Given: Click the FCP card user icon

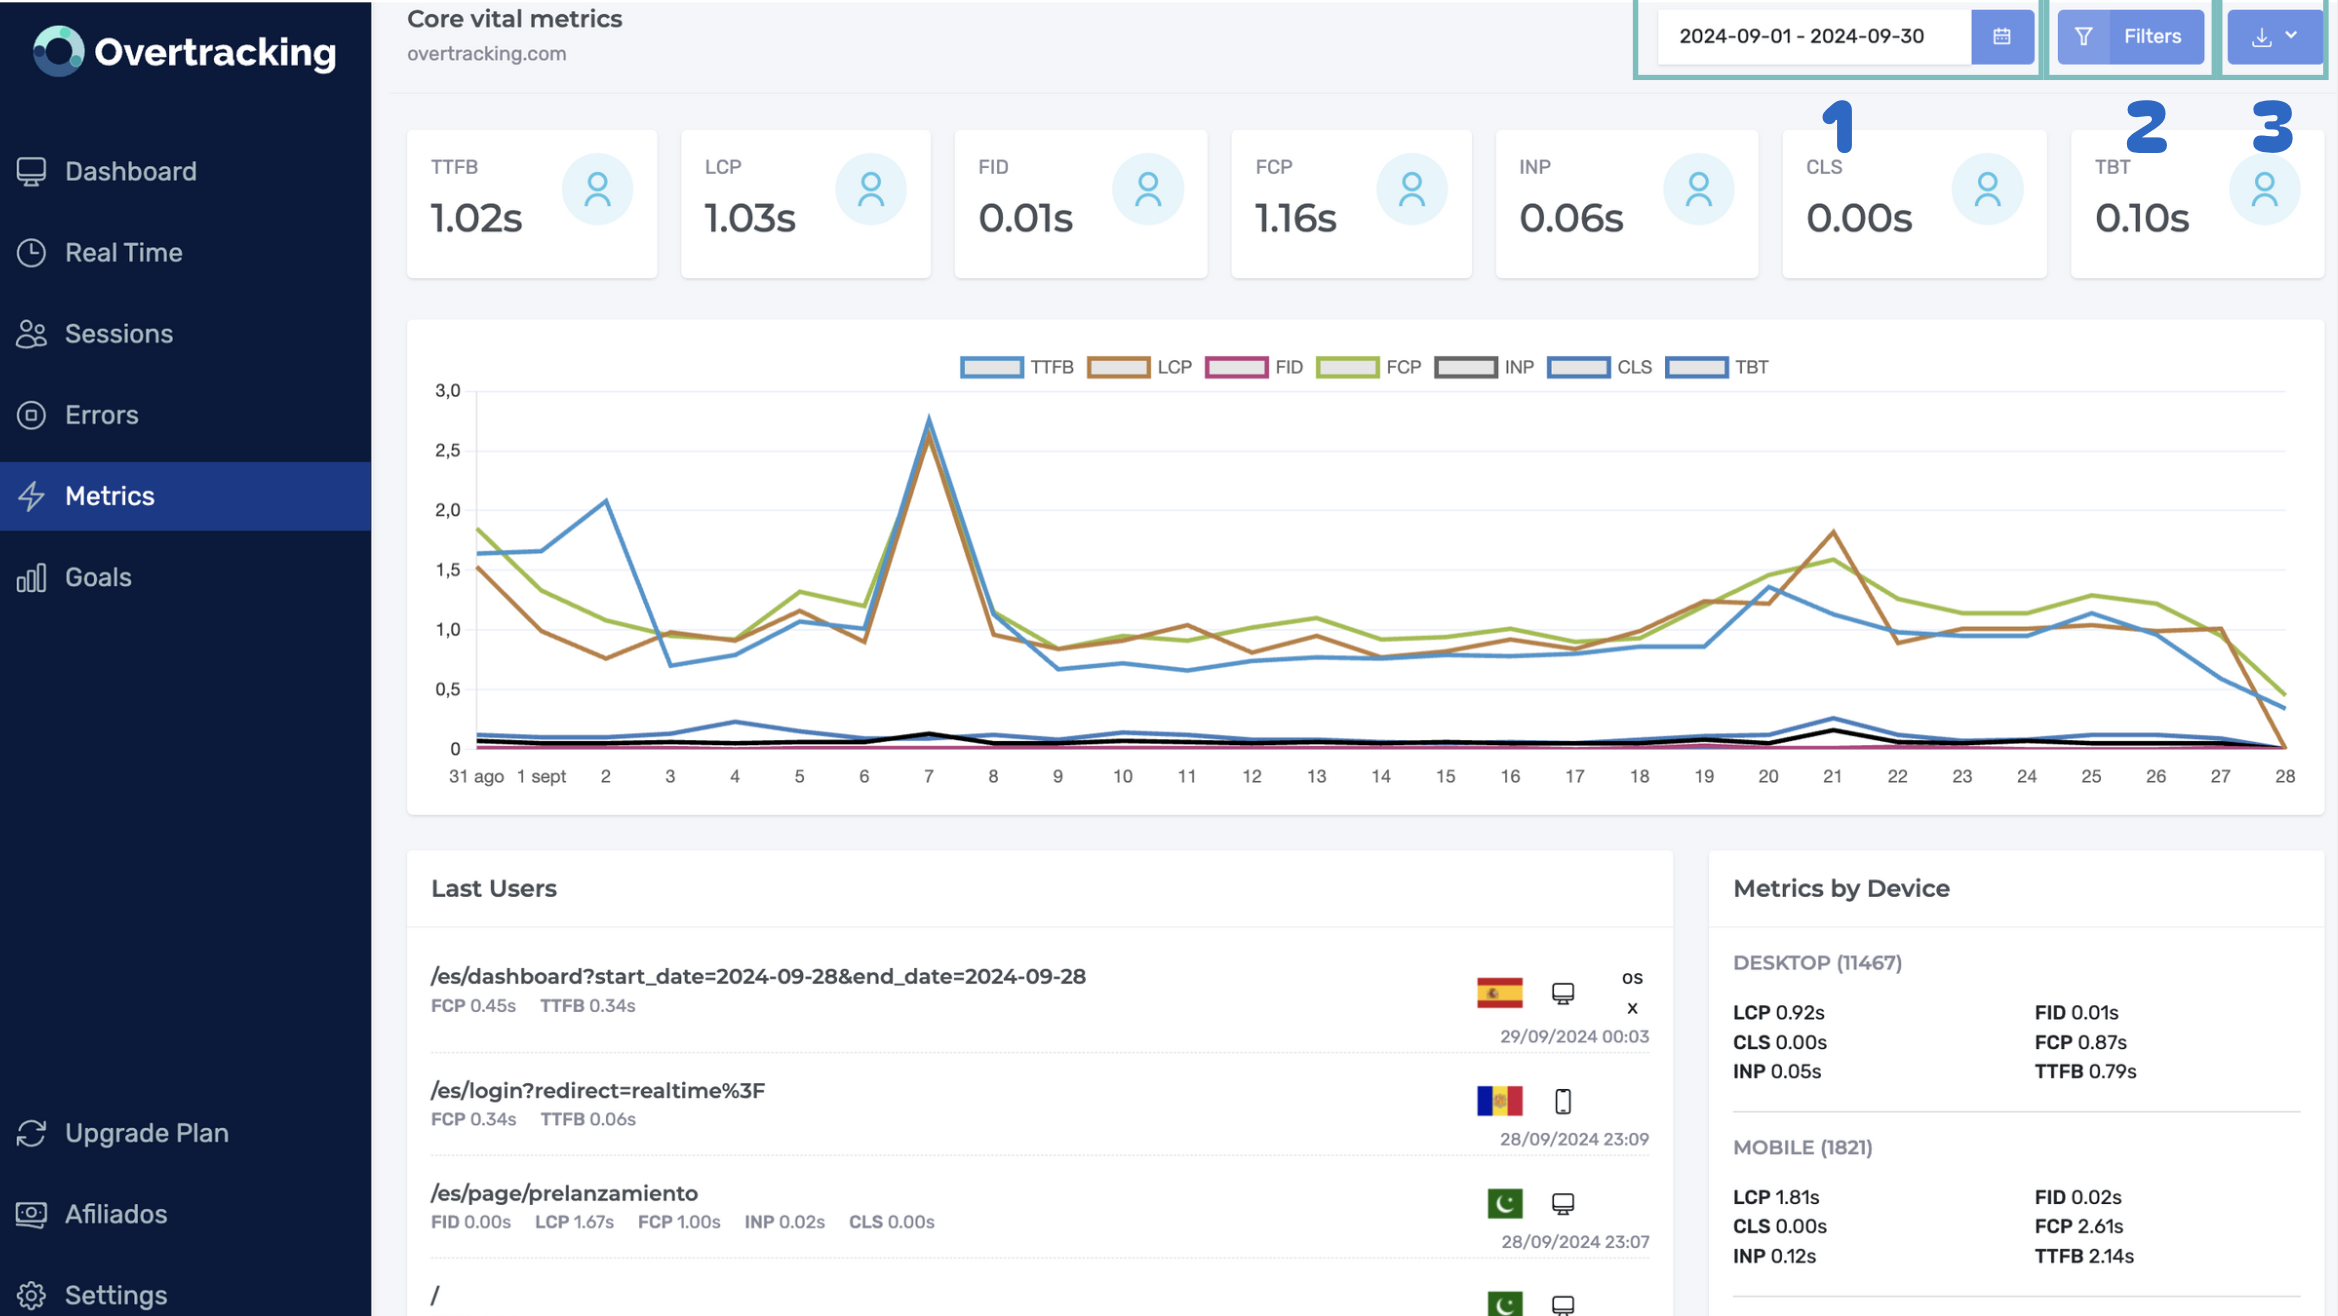Looking at the screenshot, I should click(x=1412, y=189).
